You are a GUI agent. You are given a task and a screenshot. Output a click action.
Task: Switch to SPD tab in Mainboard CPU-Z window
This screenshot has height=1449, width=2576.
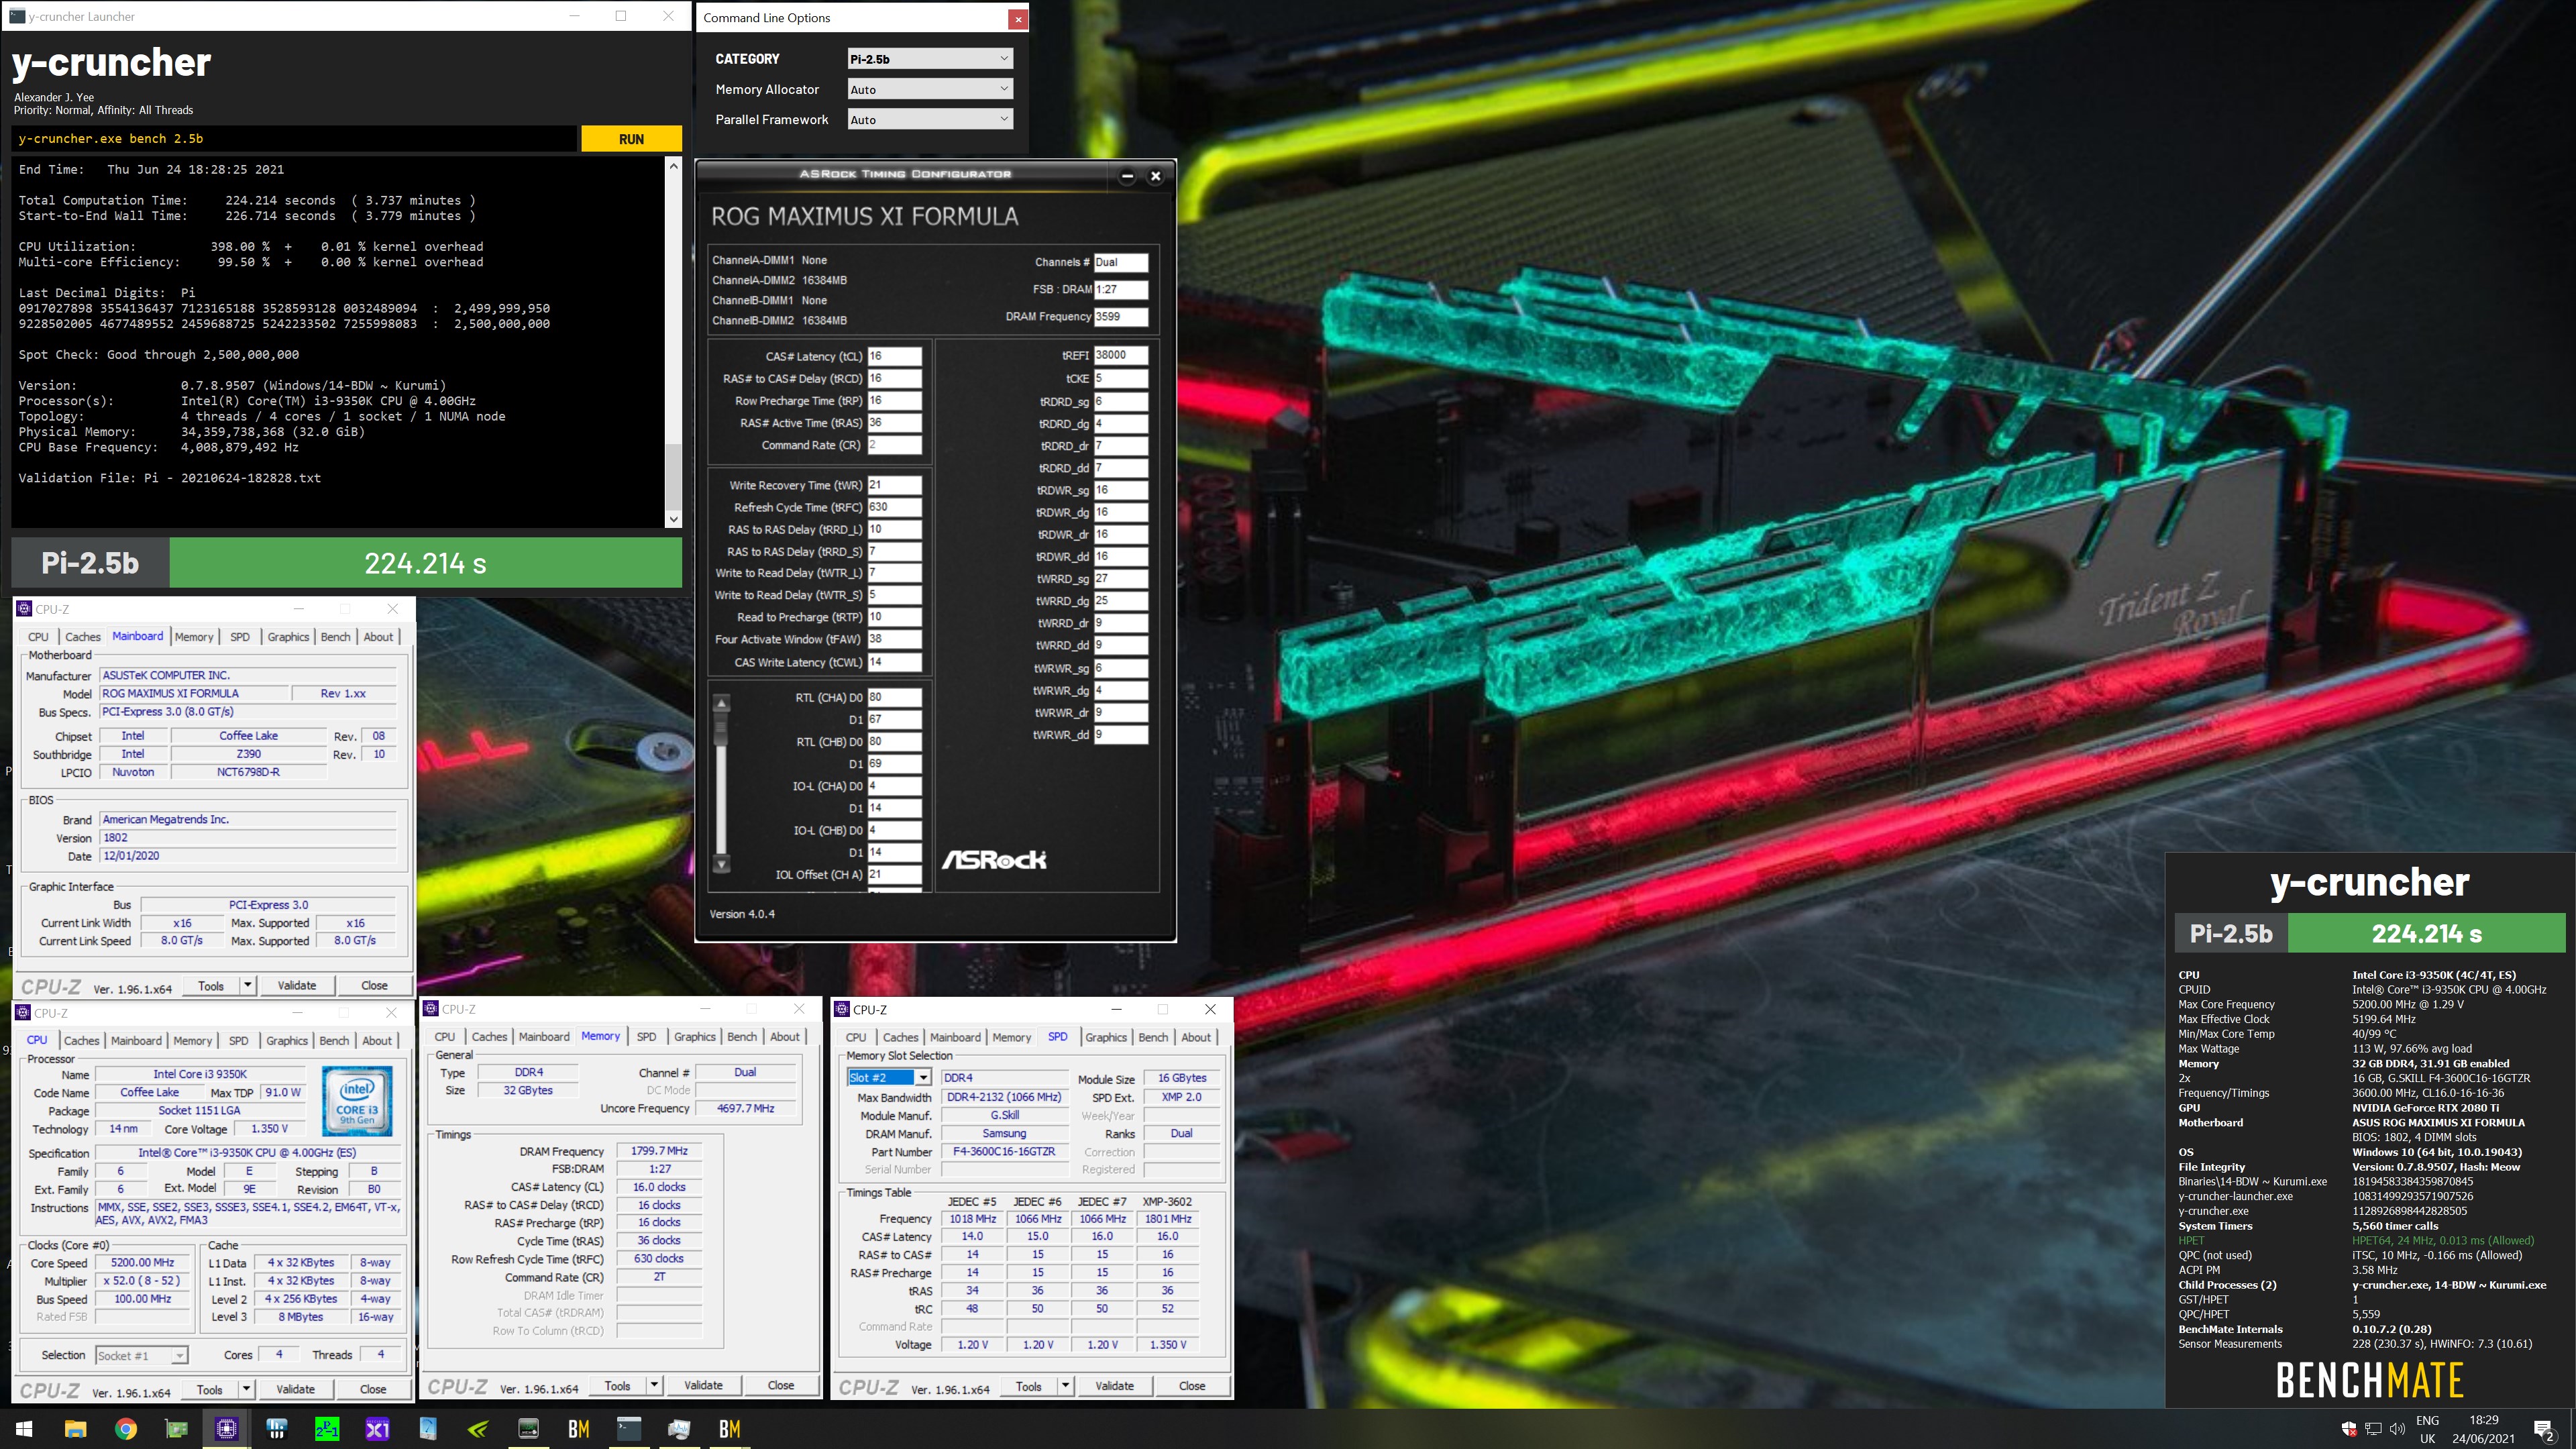point(240,636)
